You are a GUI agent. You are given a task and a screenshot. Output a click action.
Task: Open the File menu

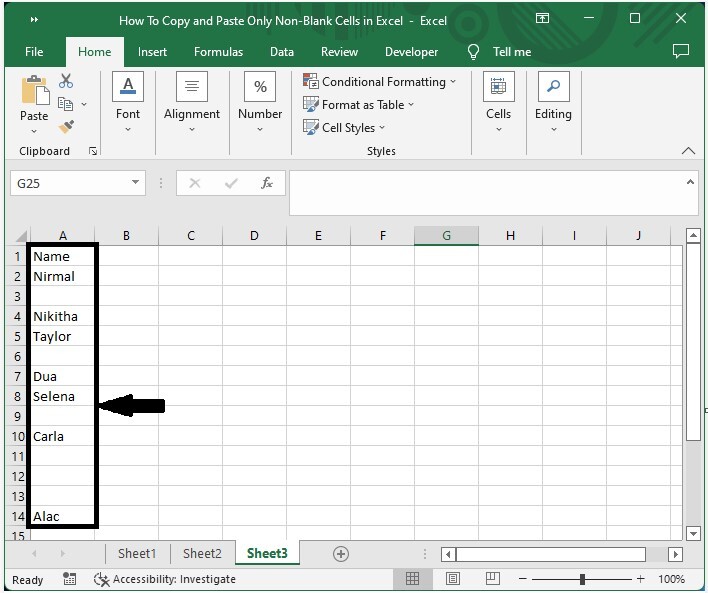tap(34, 52)
